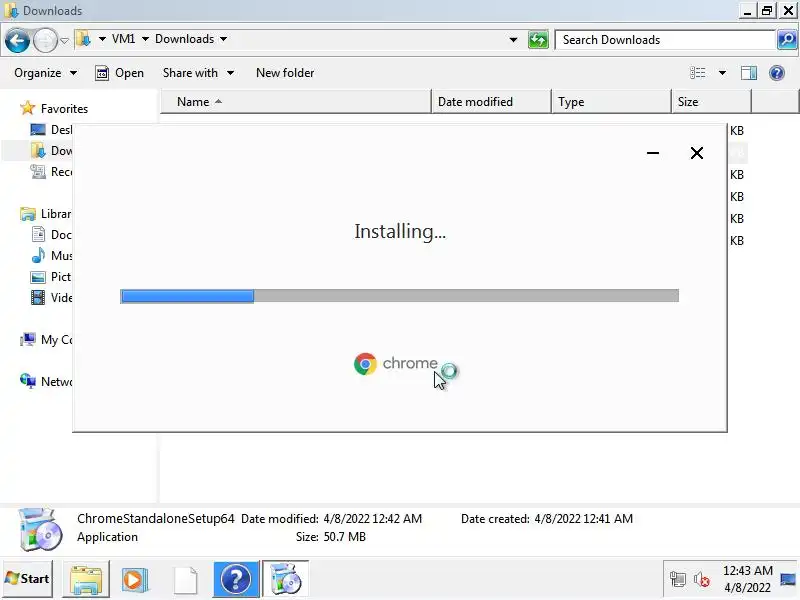Open Desktop in the navigation pane
The image size is (800, 600).
pos(51,130)
